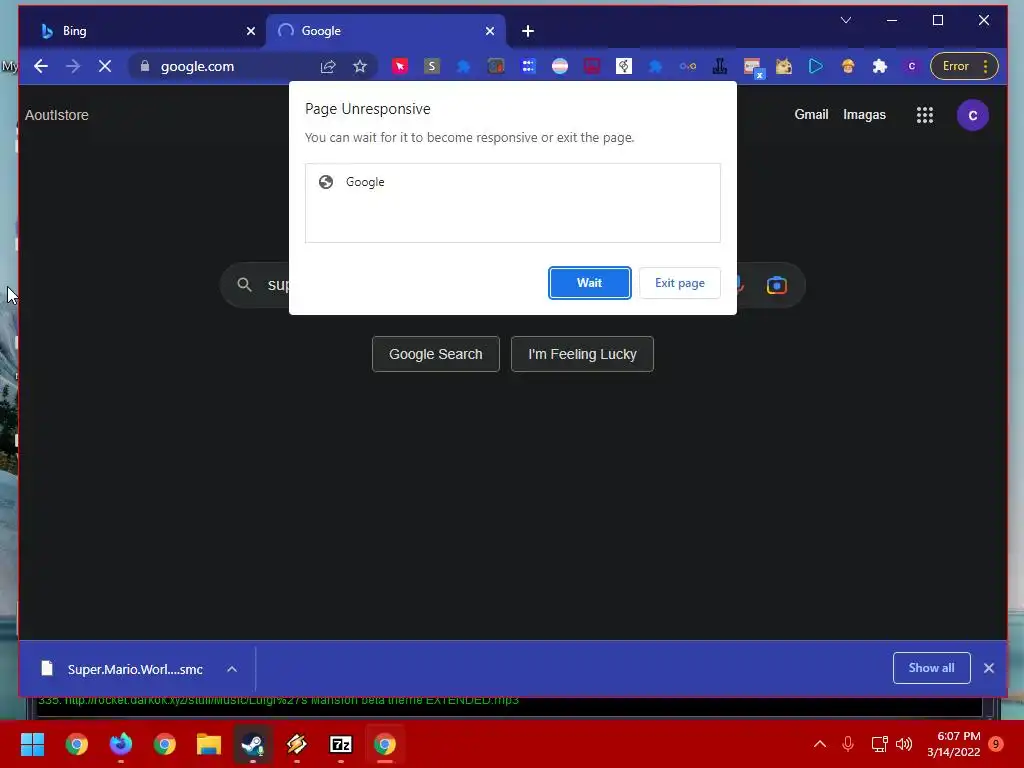Click the share this page icon
The height and width of the screenshot is (768, 1024).
[328, 66]
